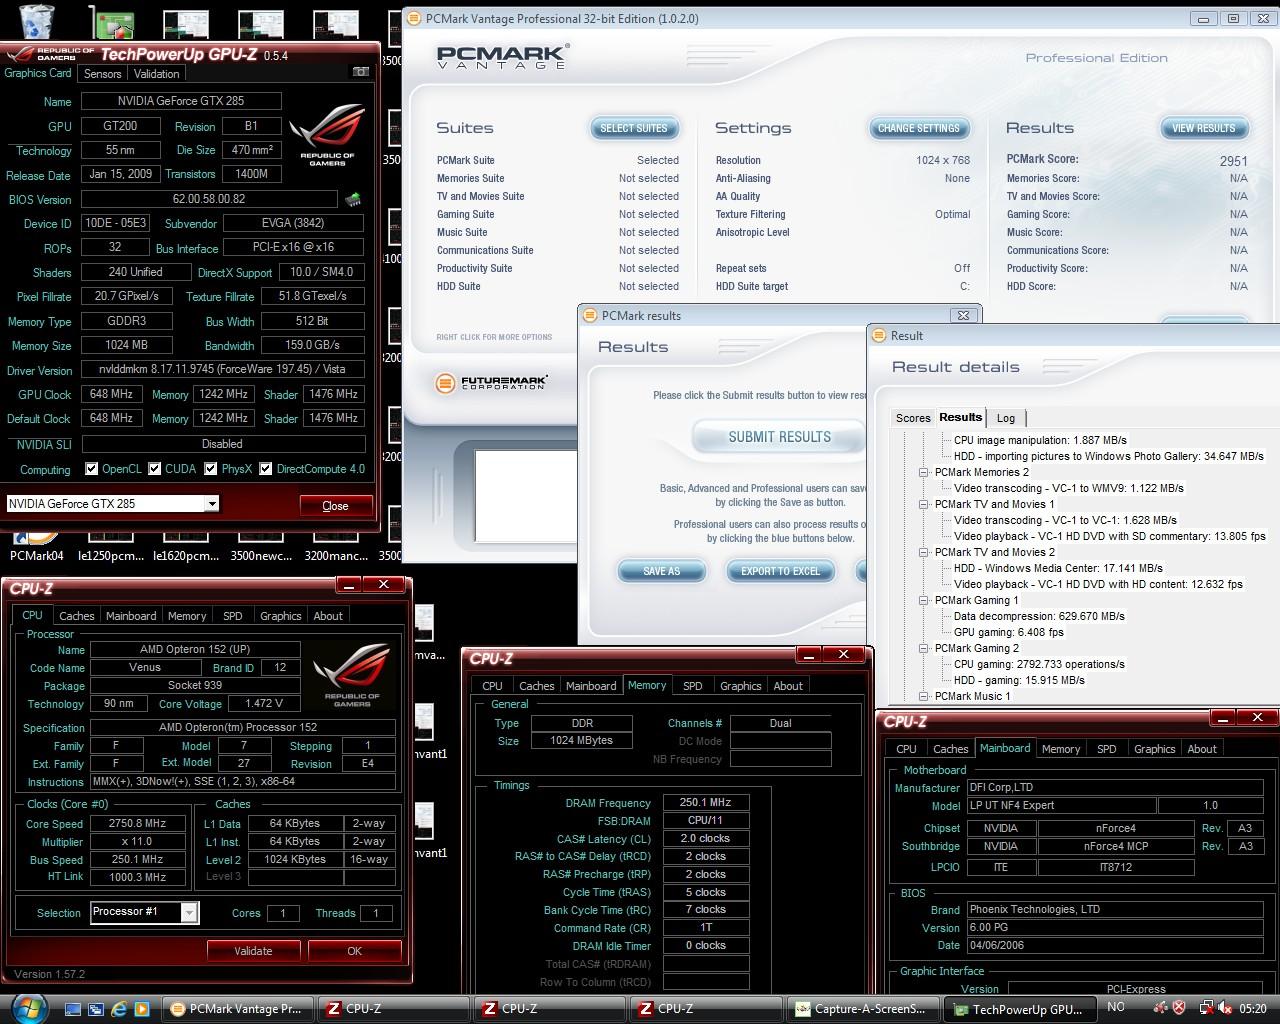The width and height of the screenshot is (1280, 1024).
Task: Click the Republic of Gamers logo in CPU-Z CPU window
Action: [352, 675]
